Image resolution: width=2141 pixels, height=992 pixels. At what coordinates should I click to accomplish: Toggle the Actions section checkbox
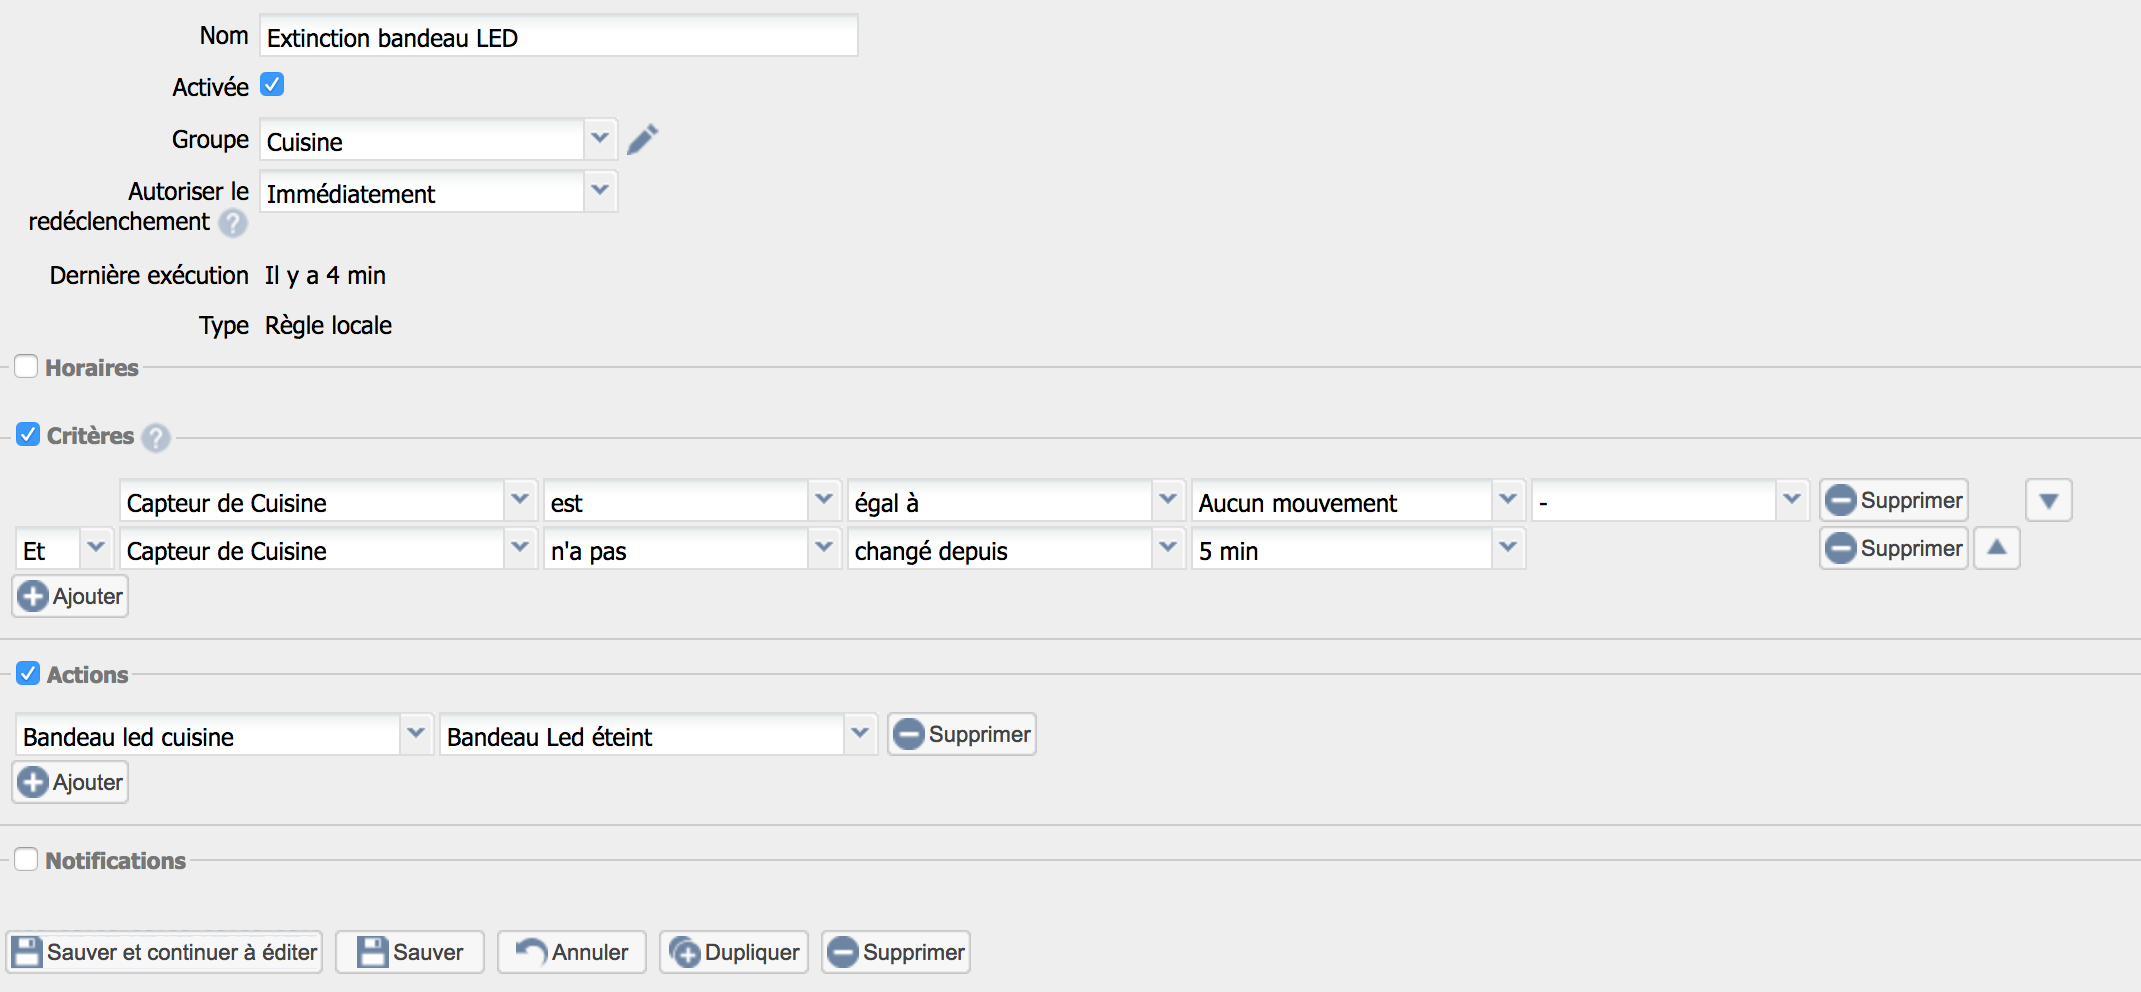(x=28, y=673)
